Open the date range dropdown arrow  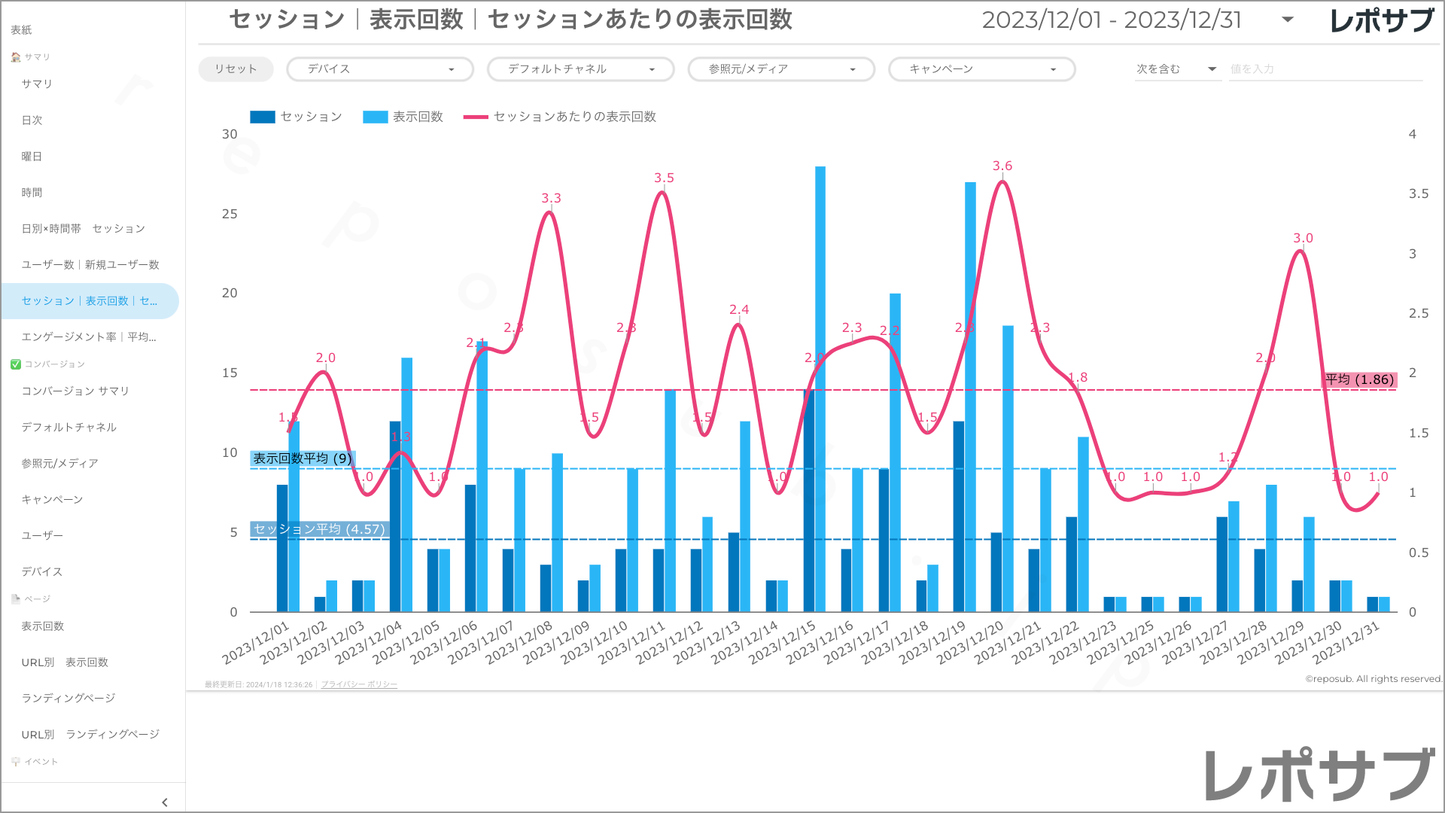[1287, 20]
